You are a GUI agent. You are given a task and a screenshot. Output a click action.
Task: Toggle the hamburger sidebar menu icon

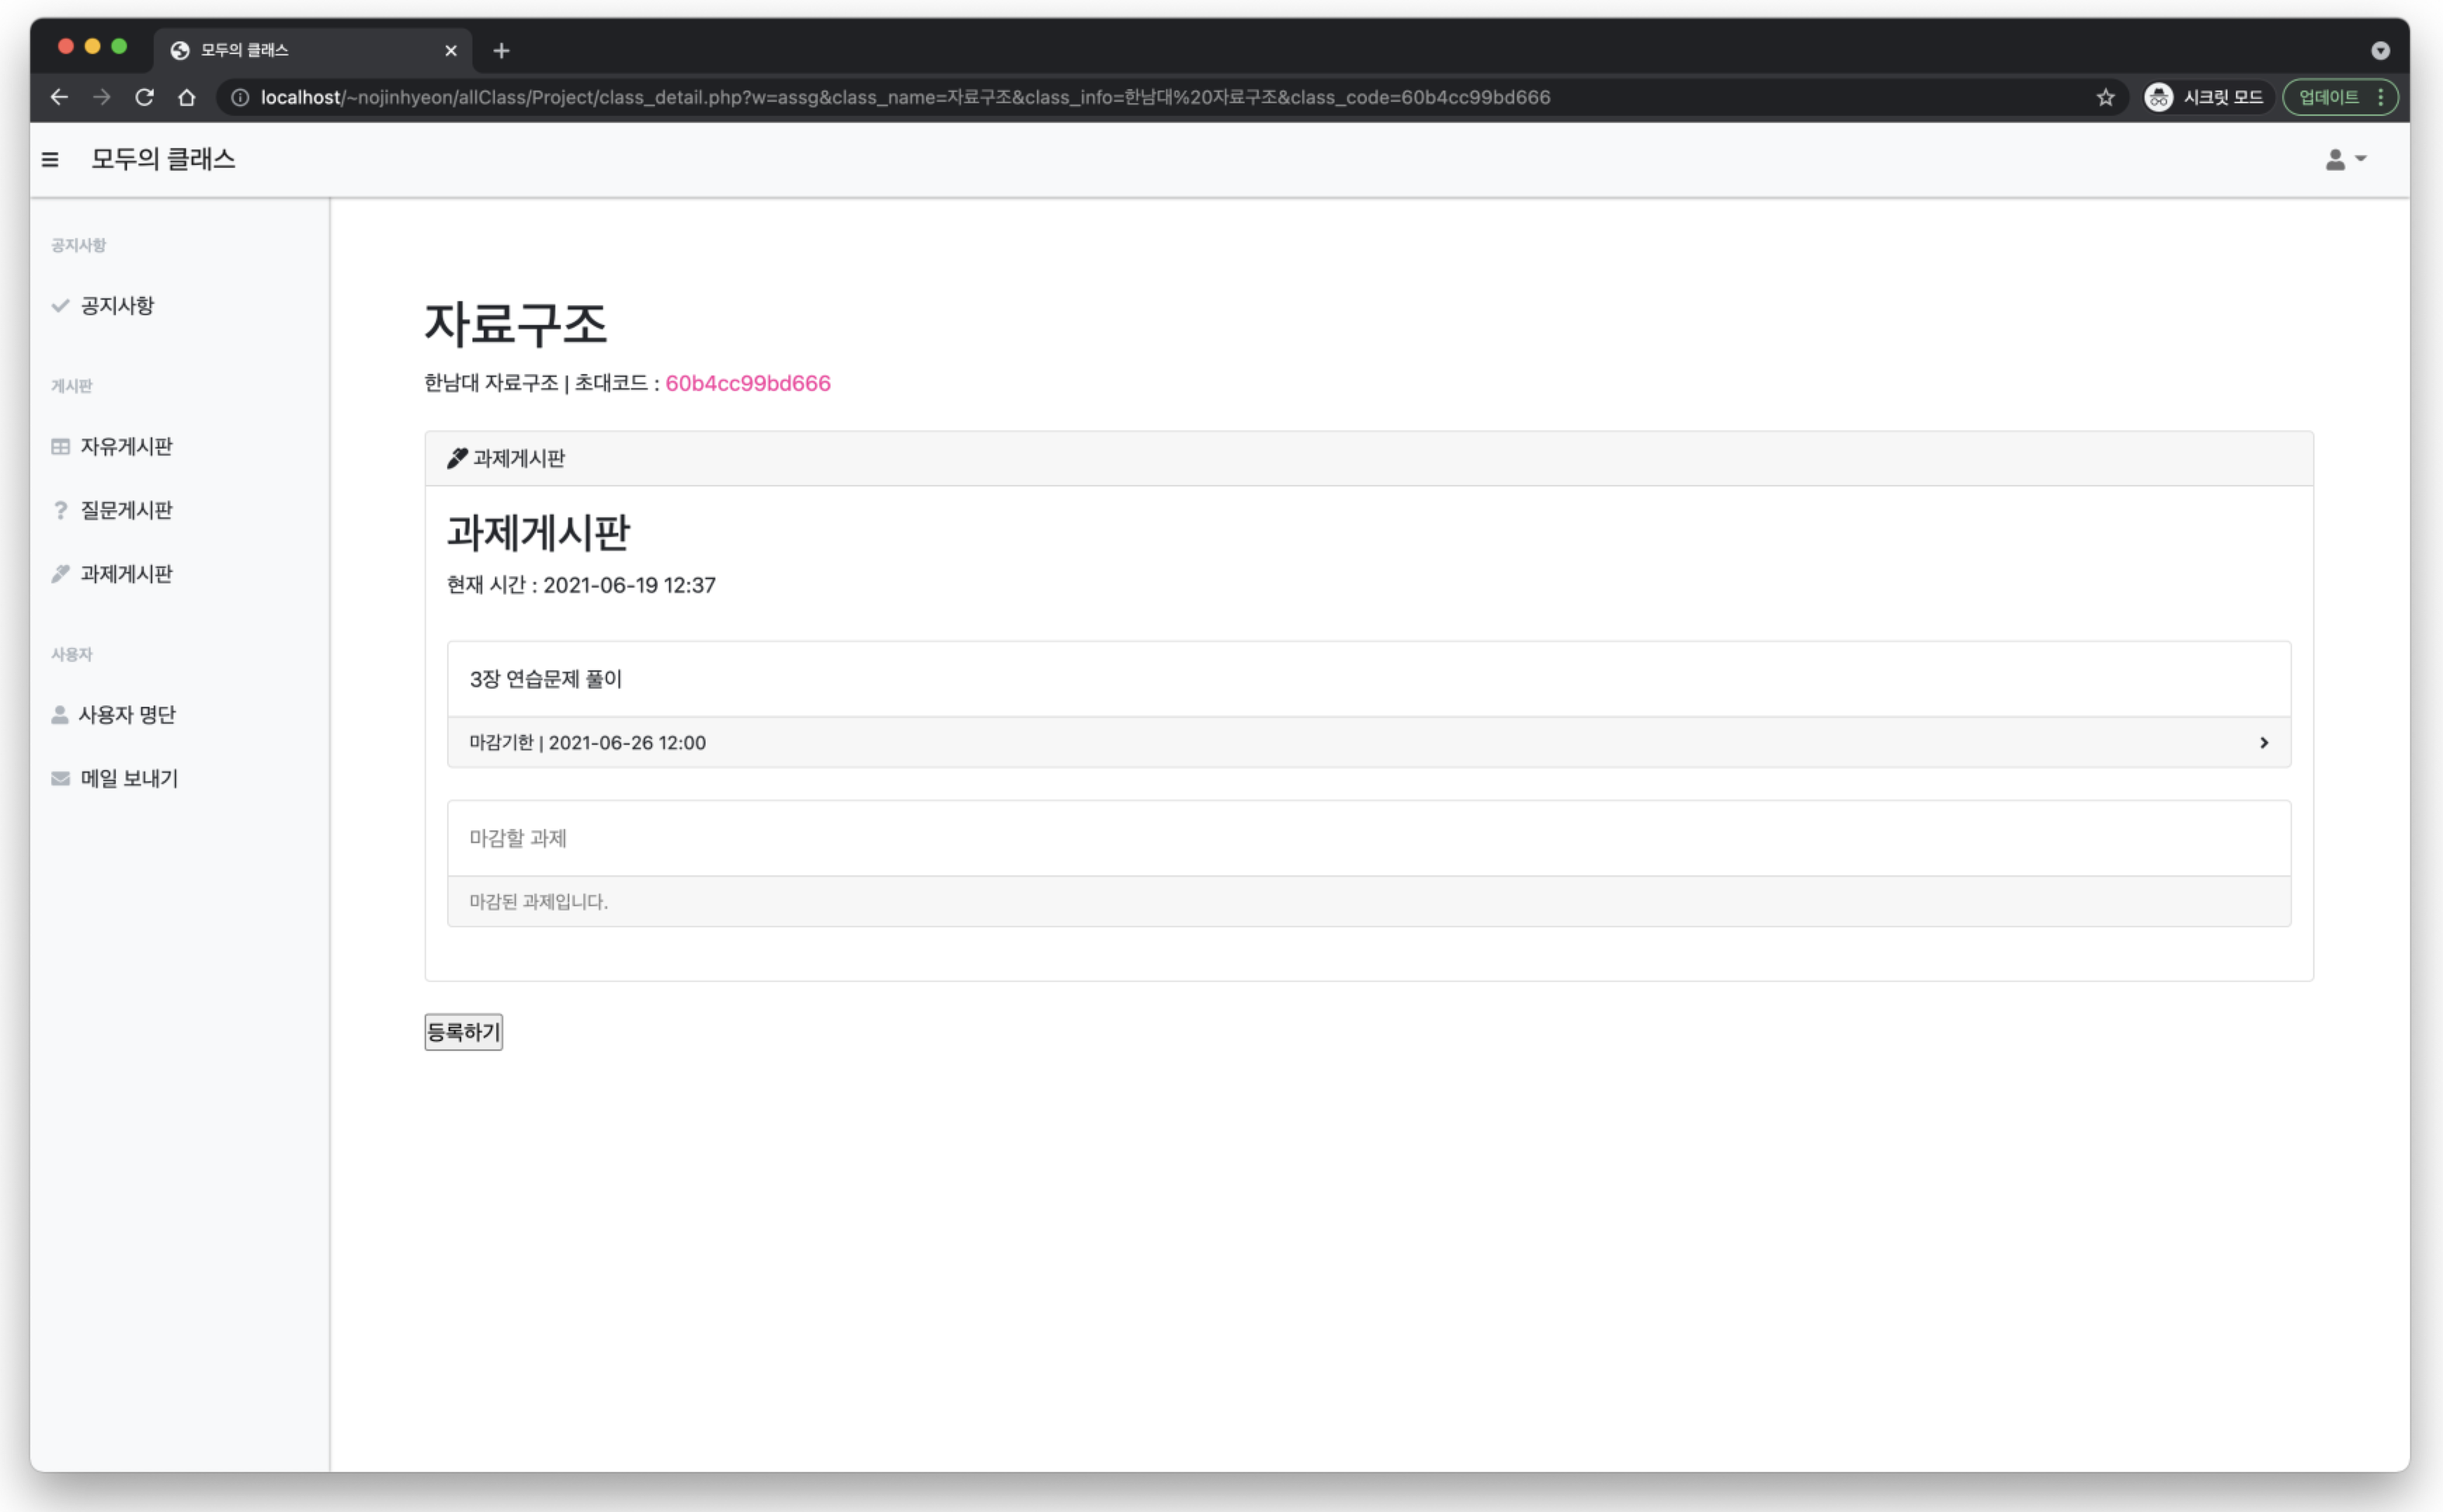point(50,159)
